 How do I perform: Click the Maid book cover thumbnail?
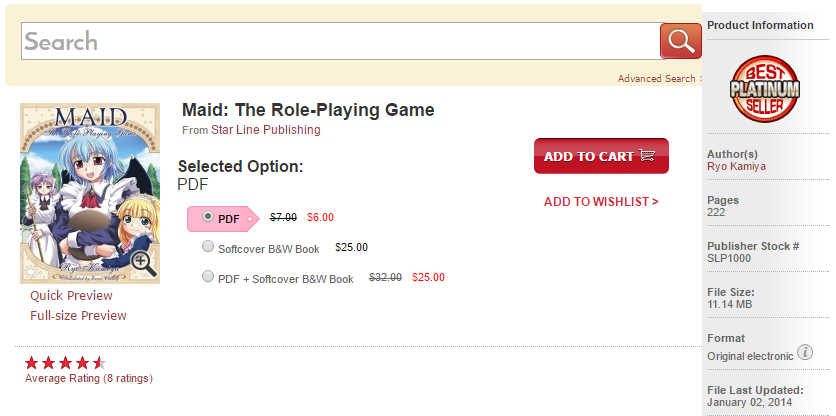click(89, 190)
